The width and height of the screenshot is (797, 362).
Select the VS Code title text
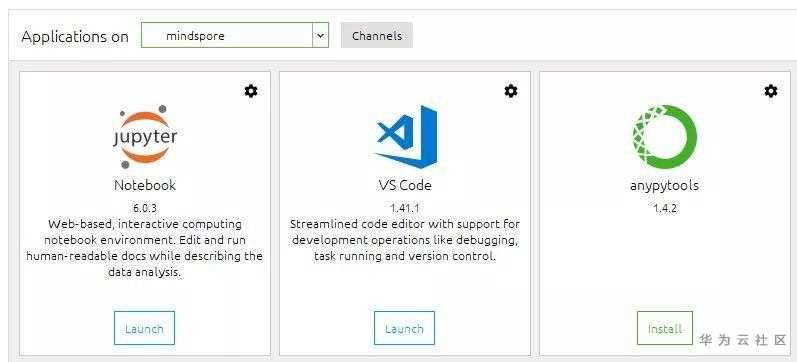click(405, 185)
